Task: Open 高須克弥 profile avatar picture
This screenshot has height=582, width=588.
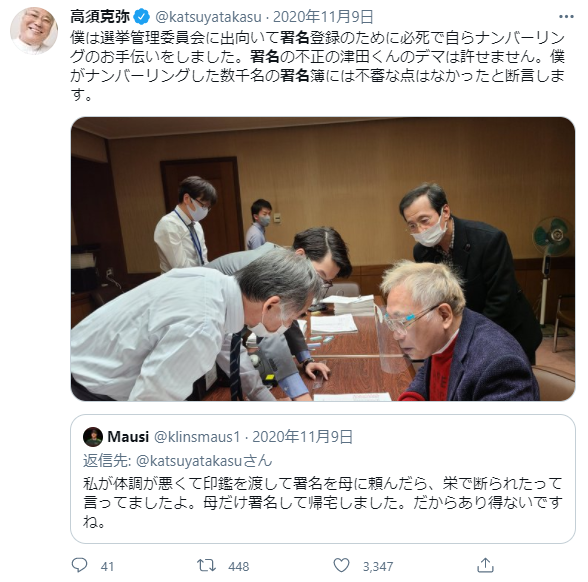Action: (34, 31)
